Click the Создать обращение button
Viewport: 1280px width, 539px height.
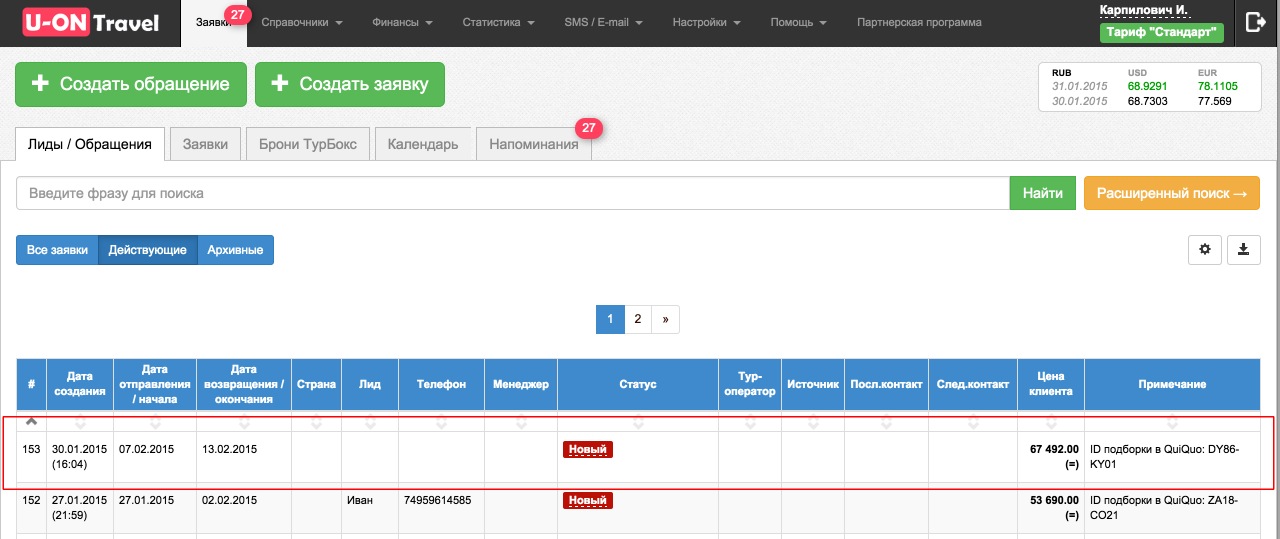130,84
